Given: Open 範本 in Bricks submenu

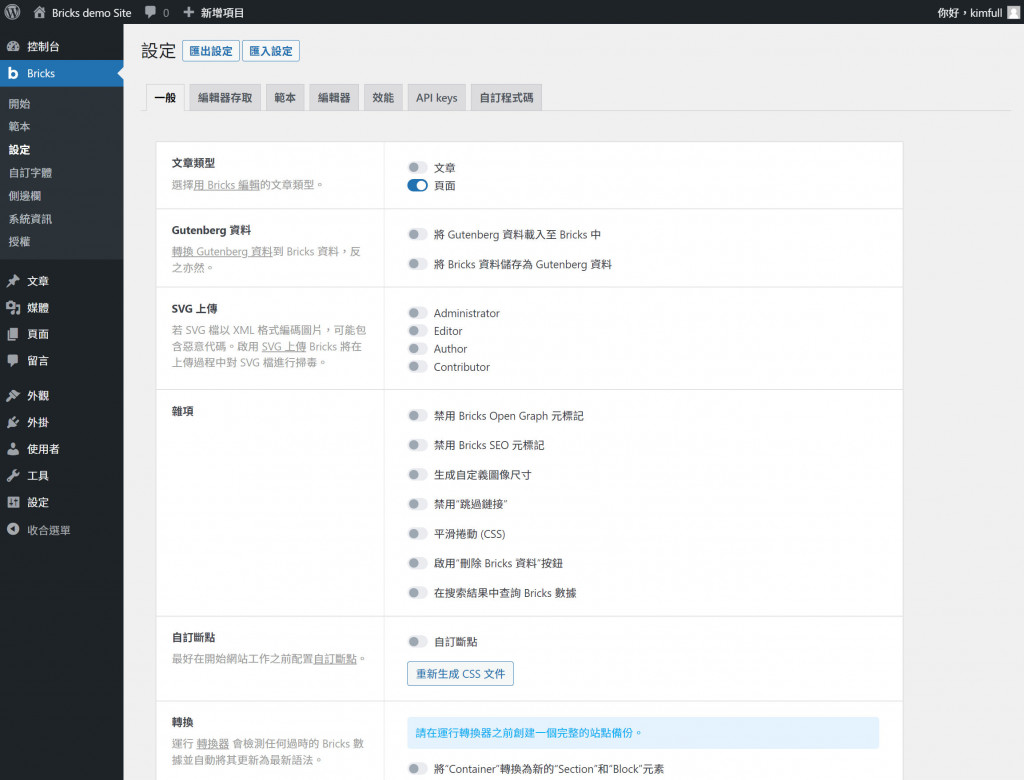Looking at the screenshot, I should coord(20,126).
